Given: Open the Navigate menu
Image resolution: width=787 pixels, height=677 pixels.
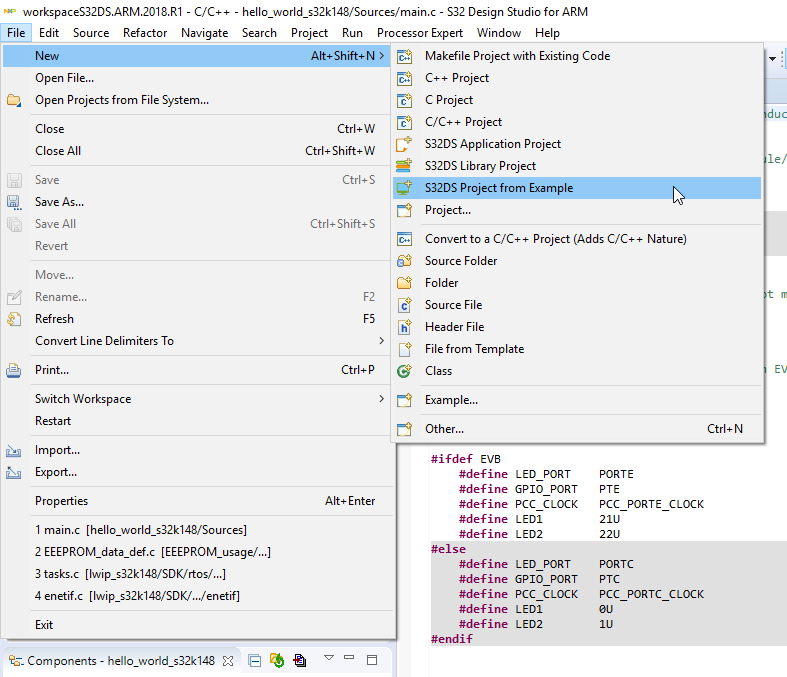Looking at the screenshot, I should [205, 33].
